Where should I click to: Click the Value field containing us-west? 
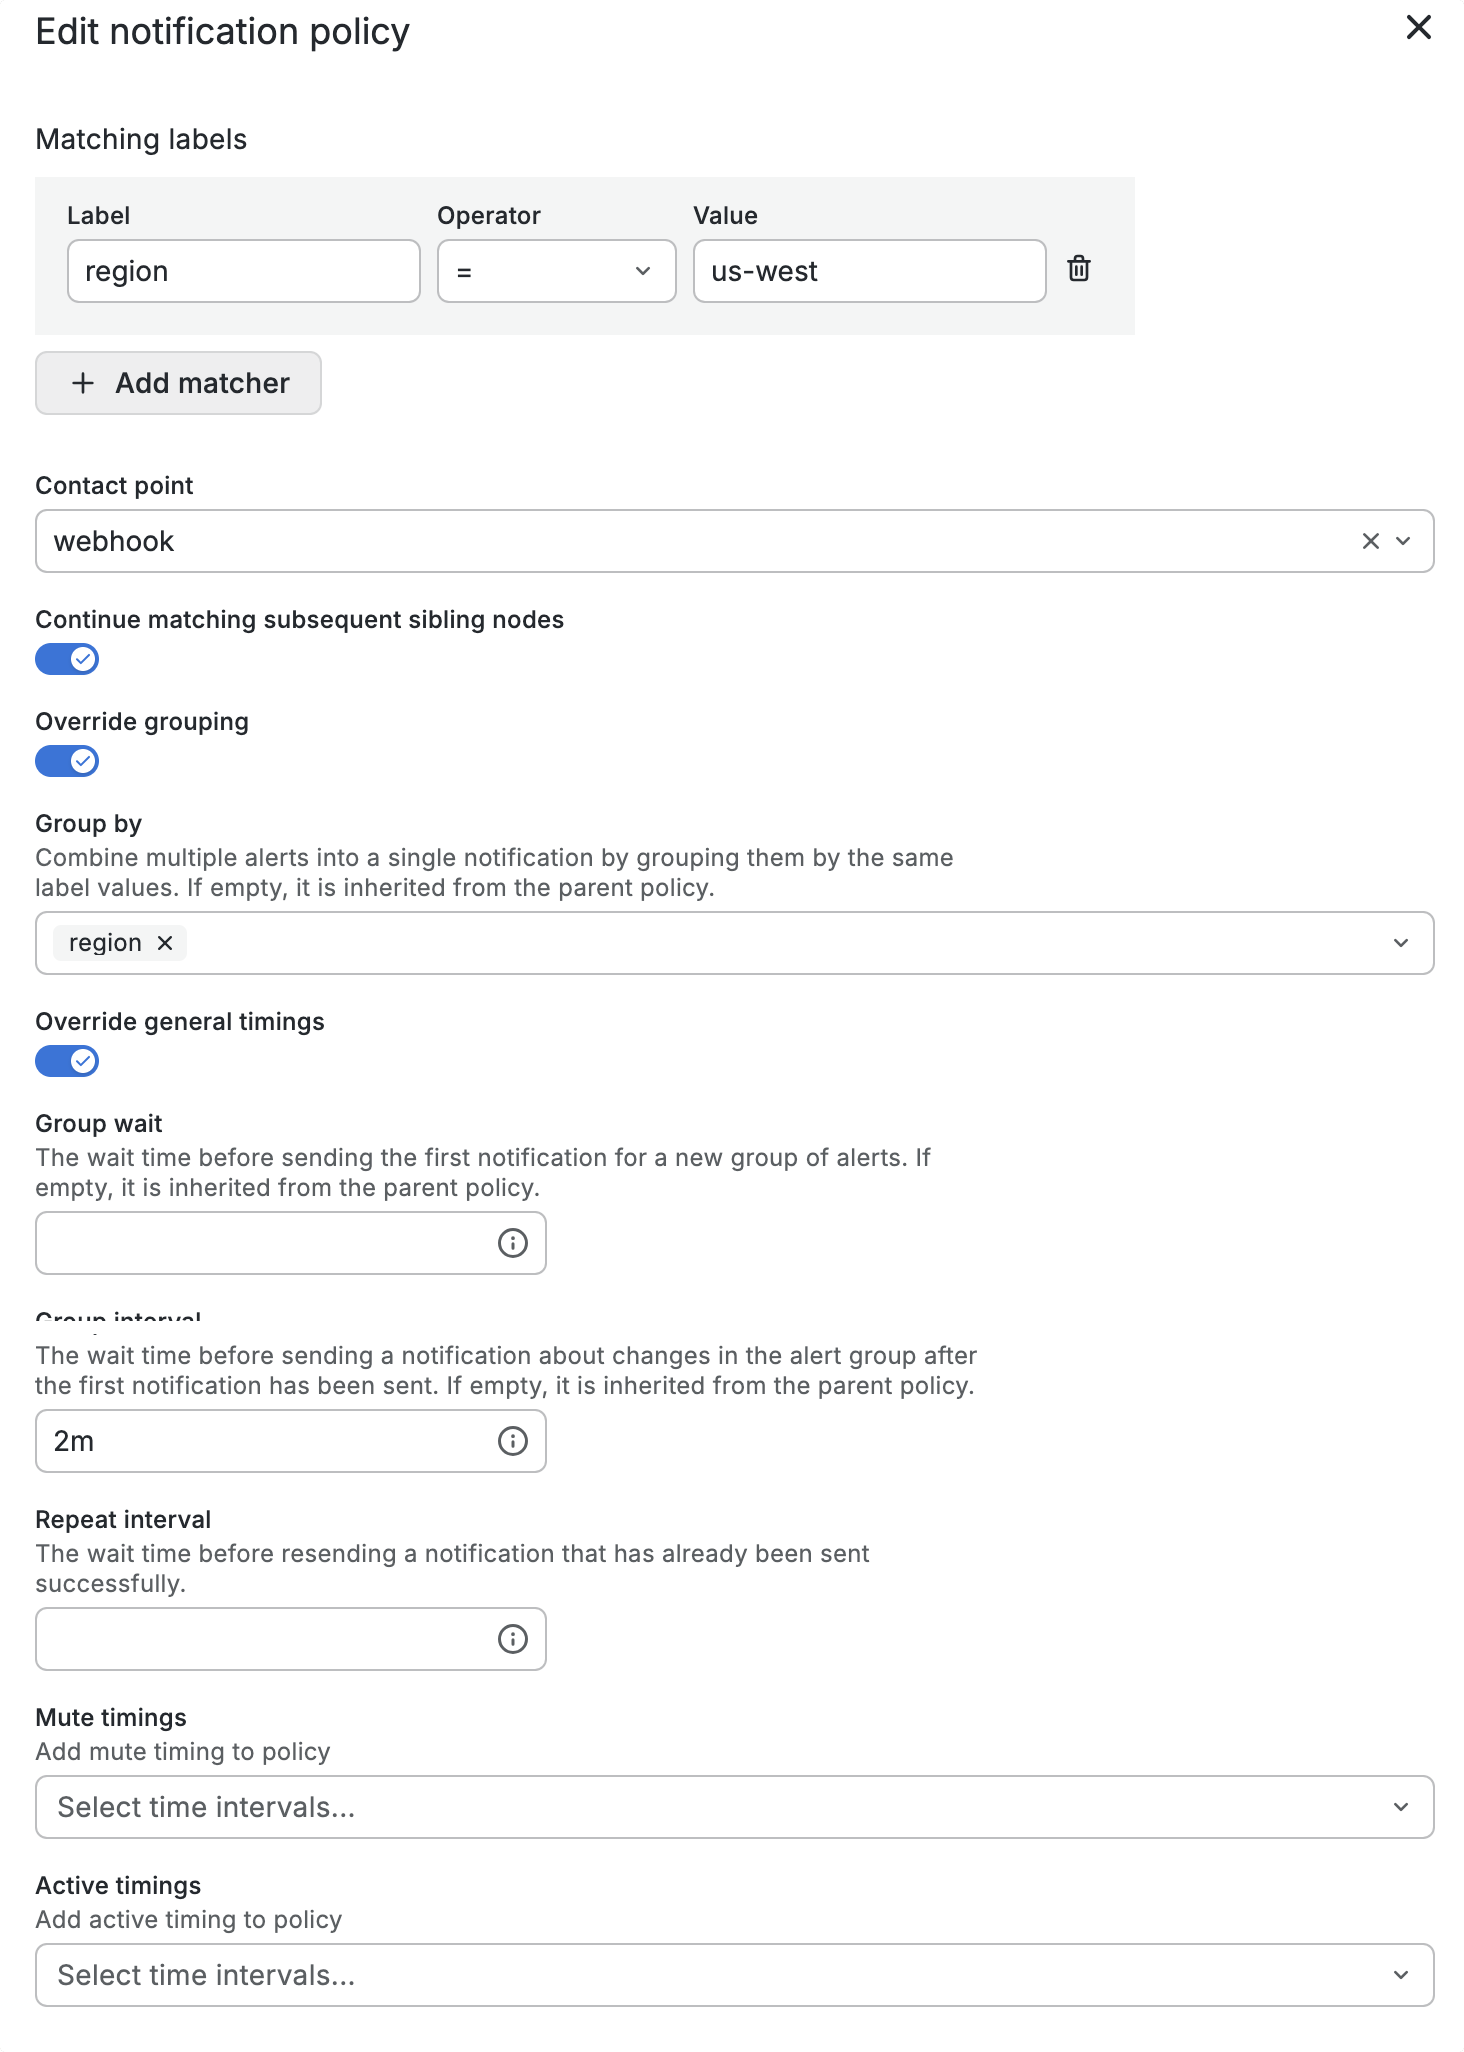869,271
